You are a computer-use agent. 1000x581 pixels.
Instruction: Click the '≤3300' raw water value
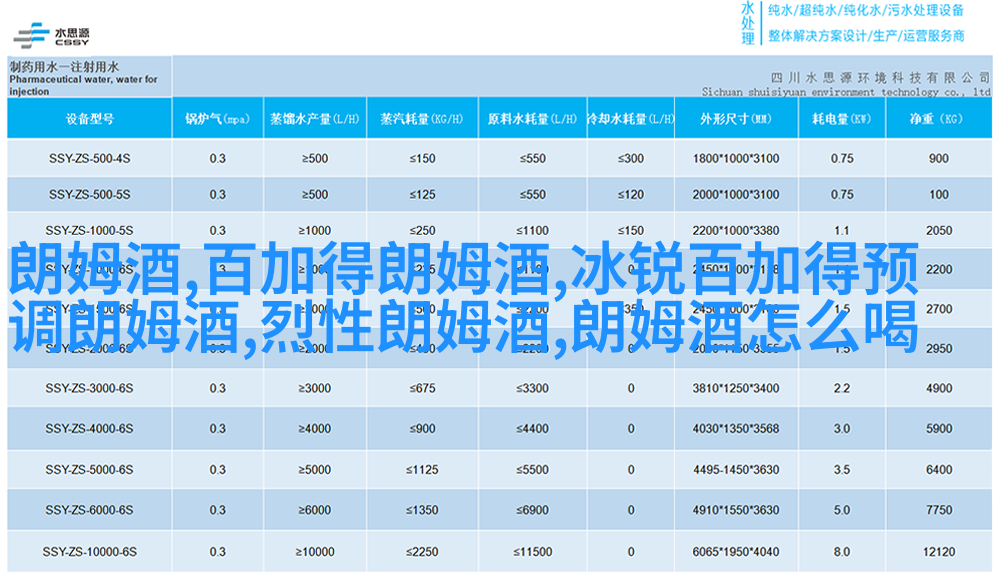(533, 388)
